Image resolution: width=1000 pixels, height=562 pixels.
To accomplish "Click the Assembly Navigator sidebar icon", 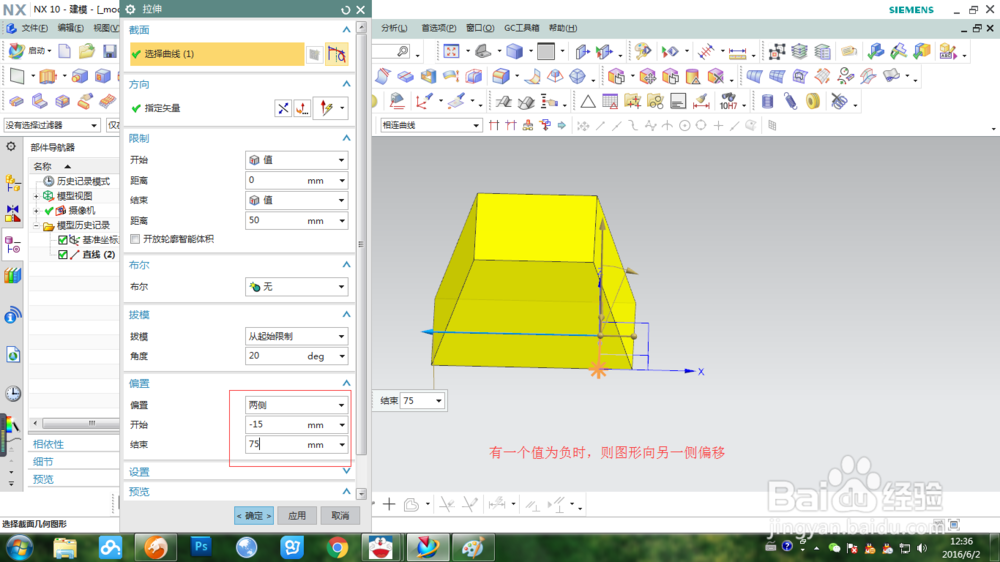I will [12, 182].
